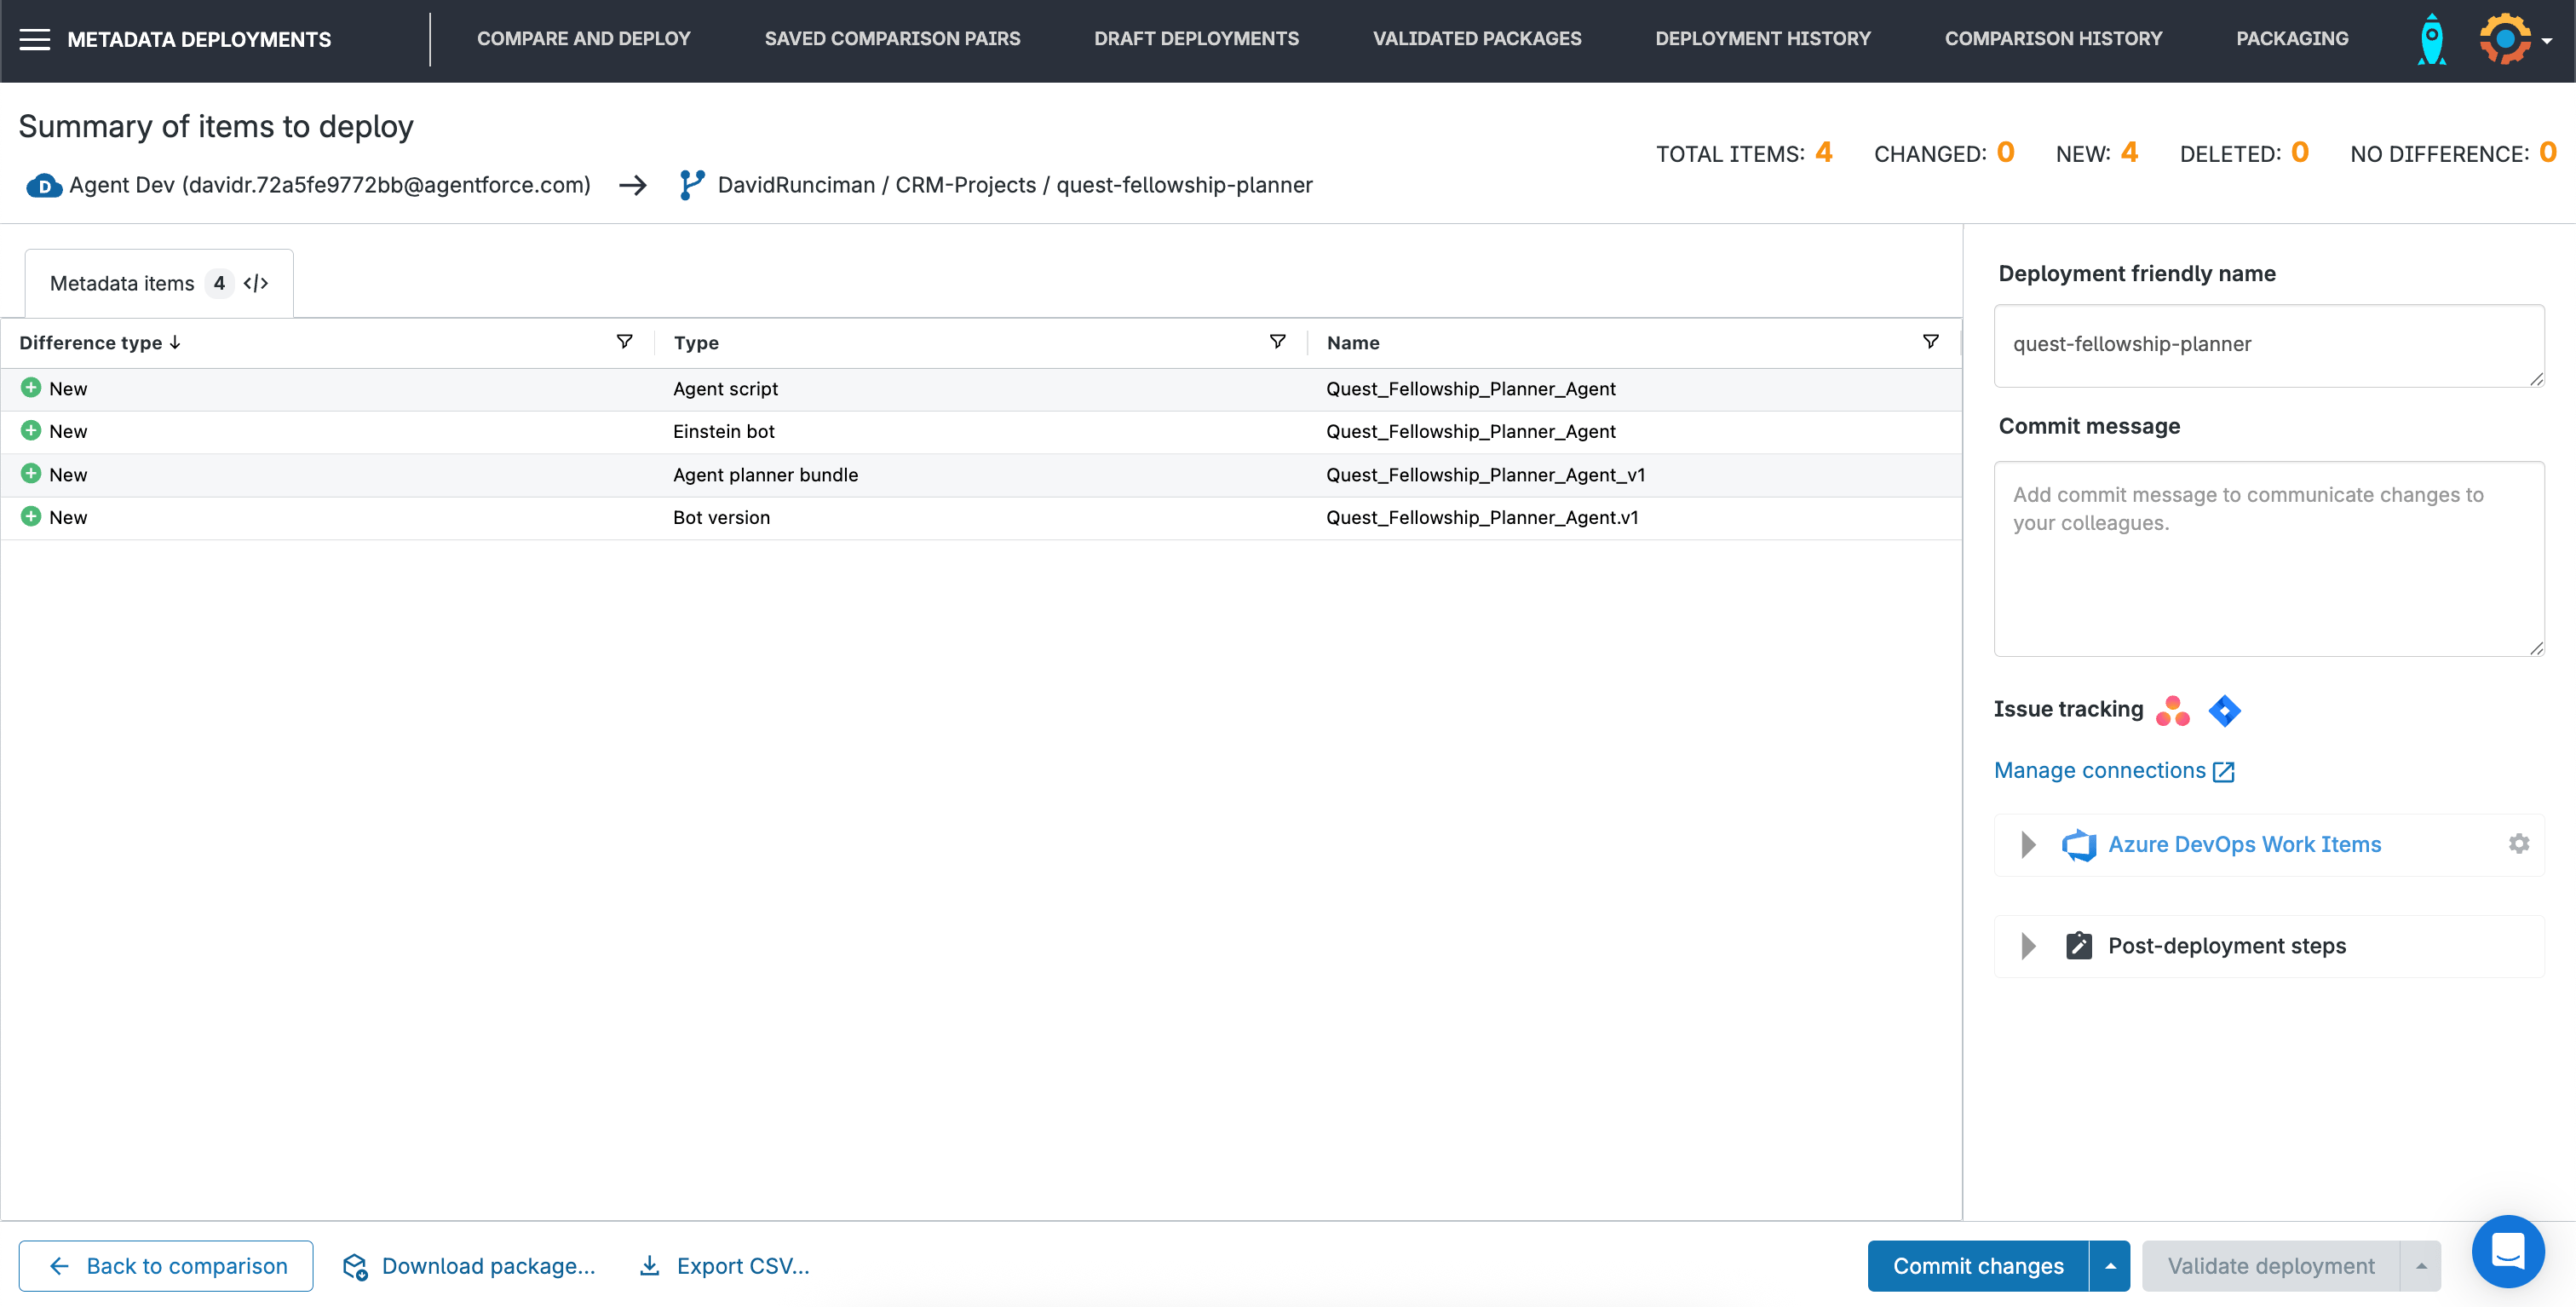
Task: Open the support chat bubble
Action: [2508, 1250]
